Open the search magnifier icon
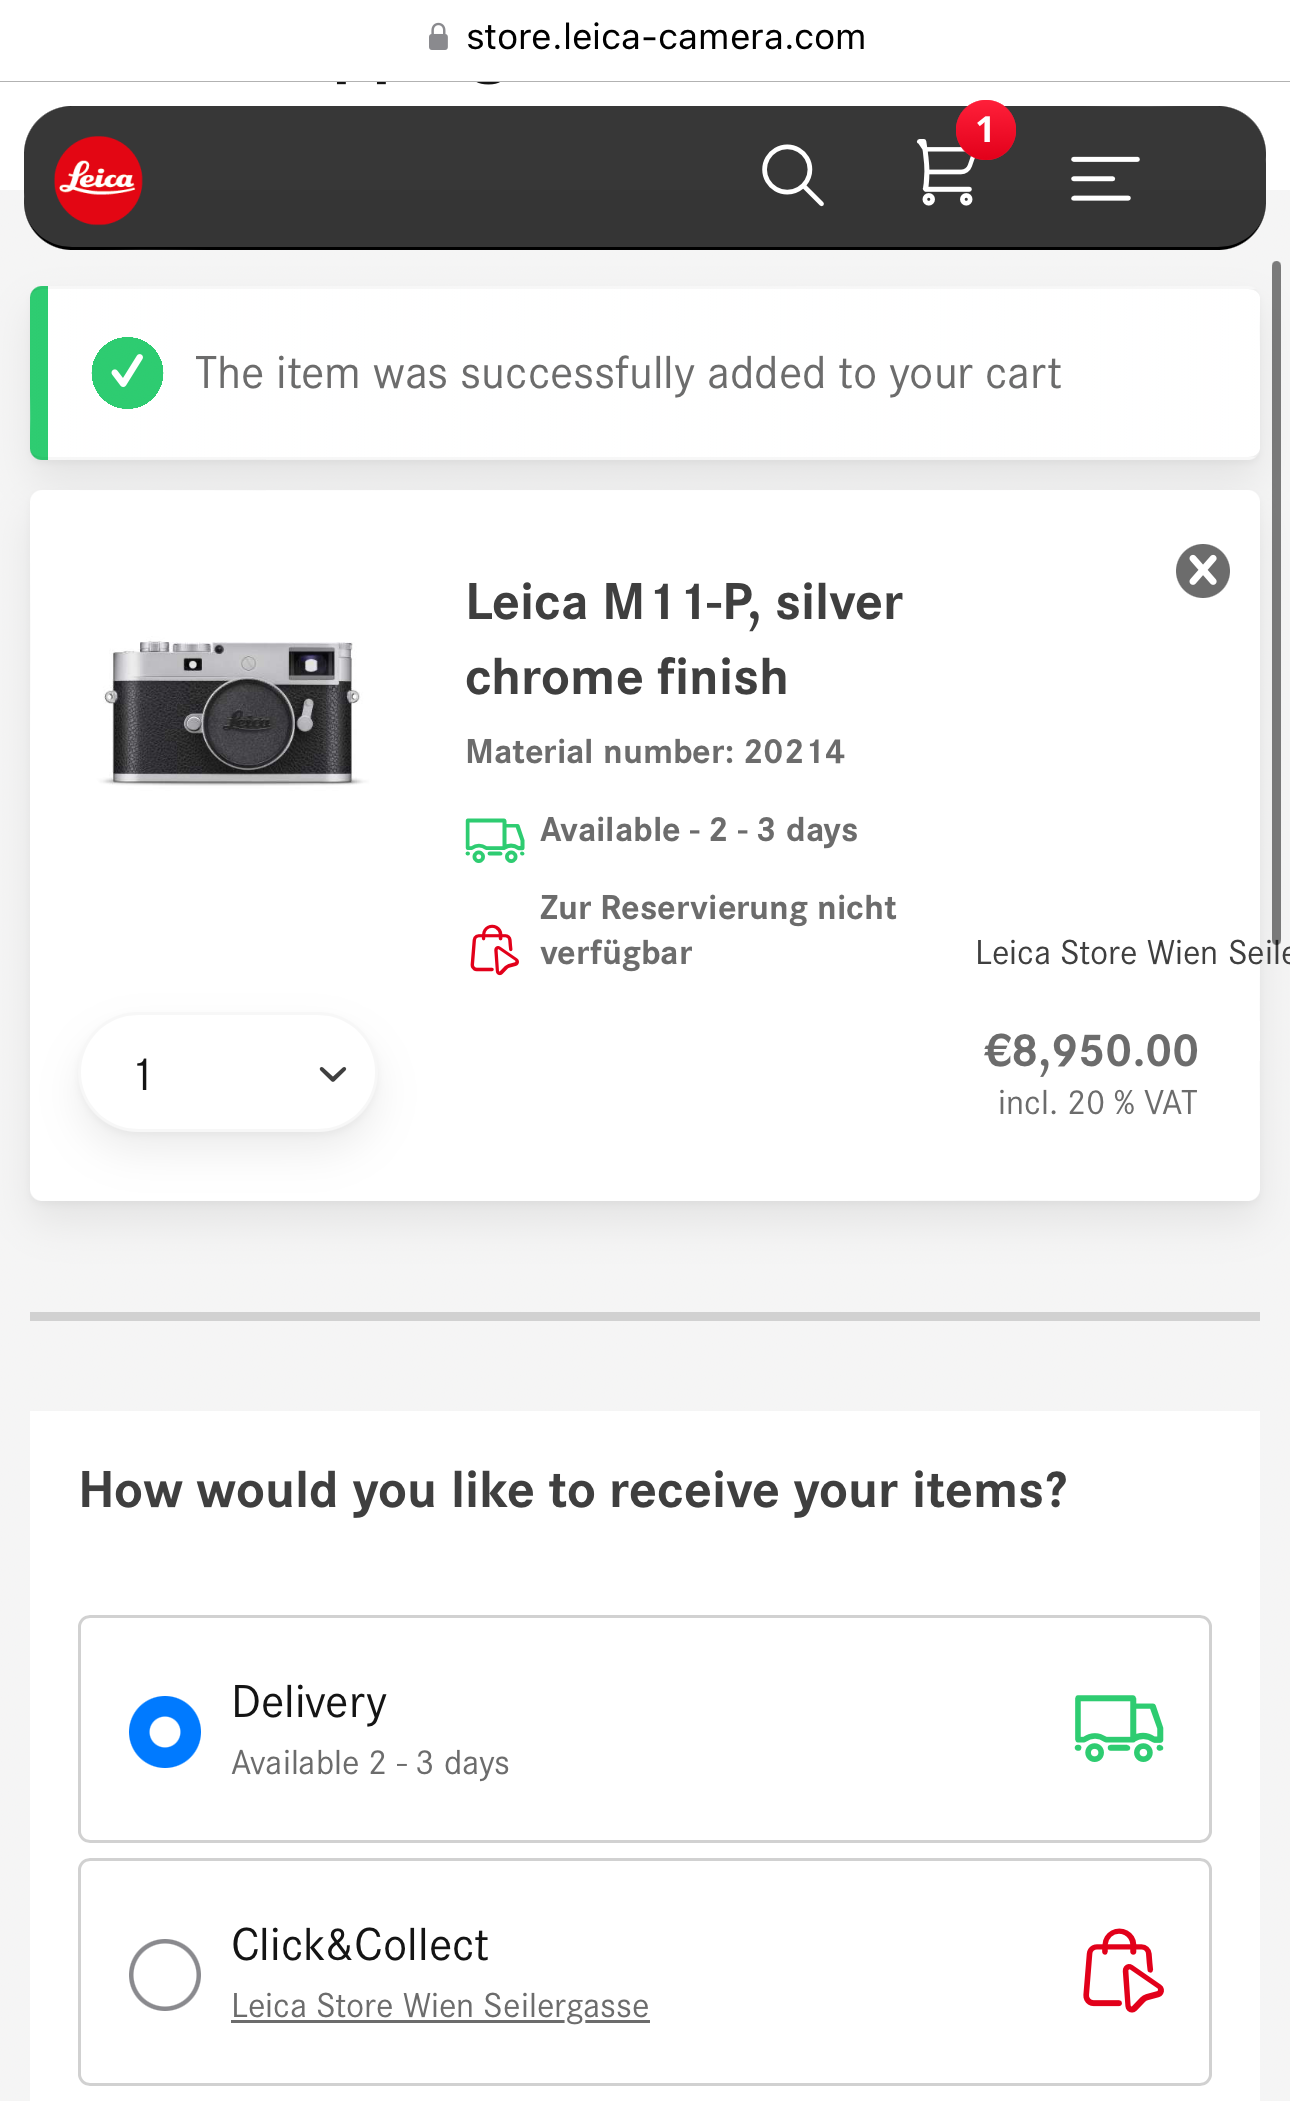1290x2101 pixels. [x=792, y=176]
